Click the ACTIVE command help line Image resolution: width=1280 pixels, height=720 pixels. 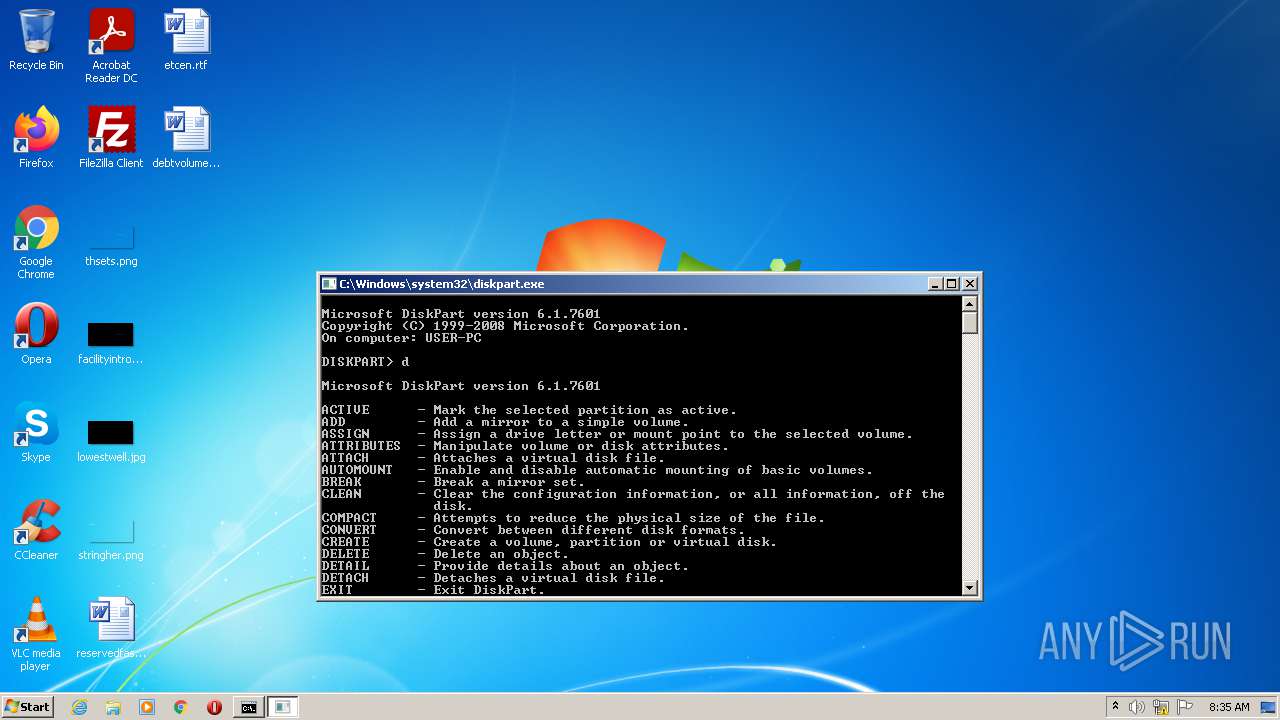click(529, 410)
